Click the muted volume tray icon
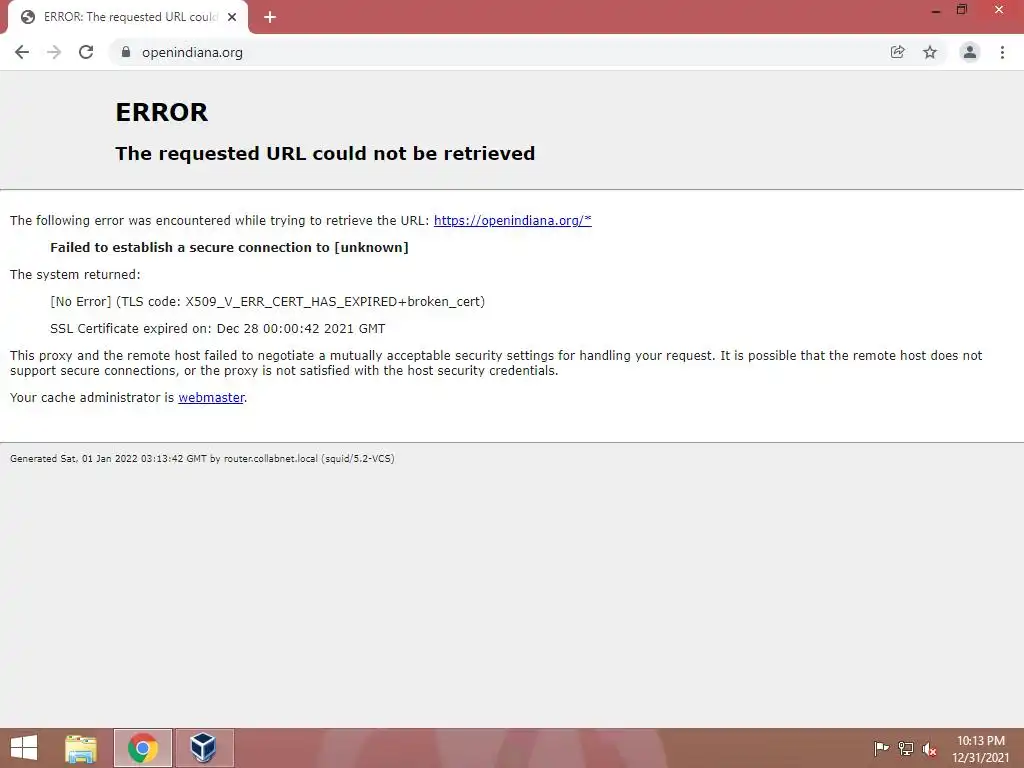Screen dimensions: 1024x768 (x=929, y=749)
